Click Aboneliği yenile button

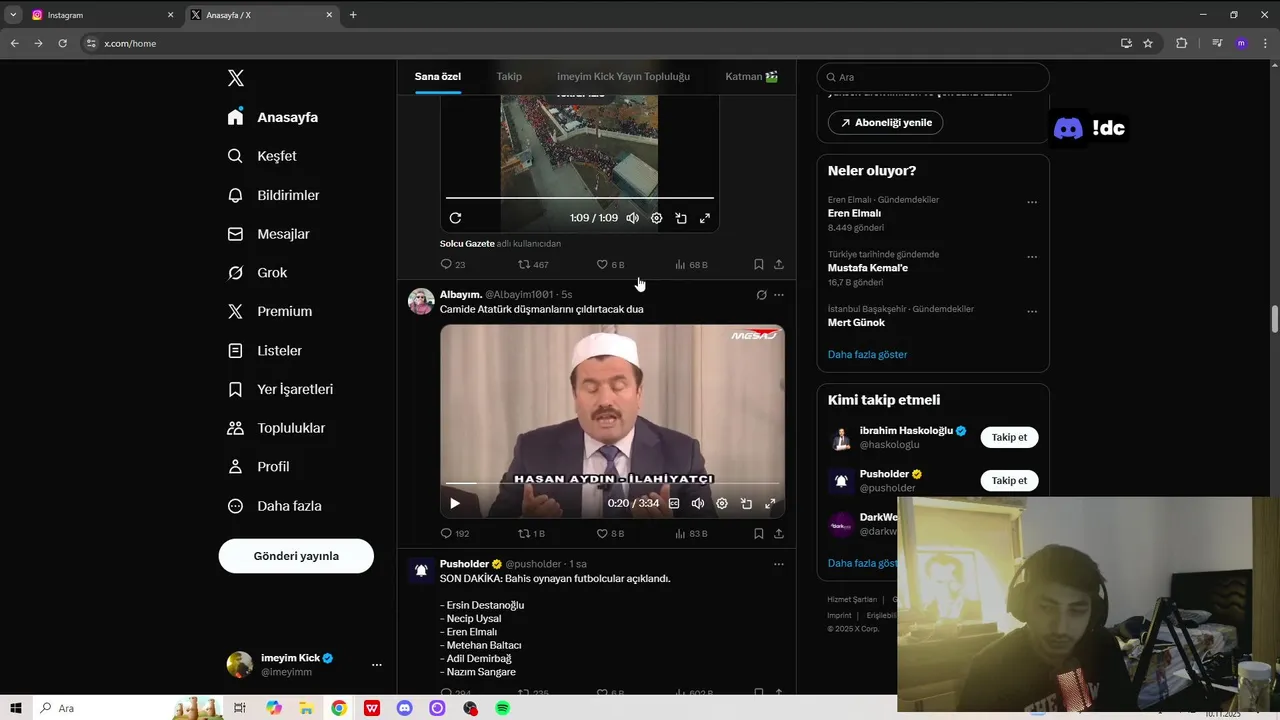coord(885,123)
